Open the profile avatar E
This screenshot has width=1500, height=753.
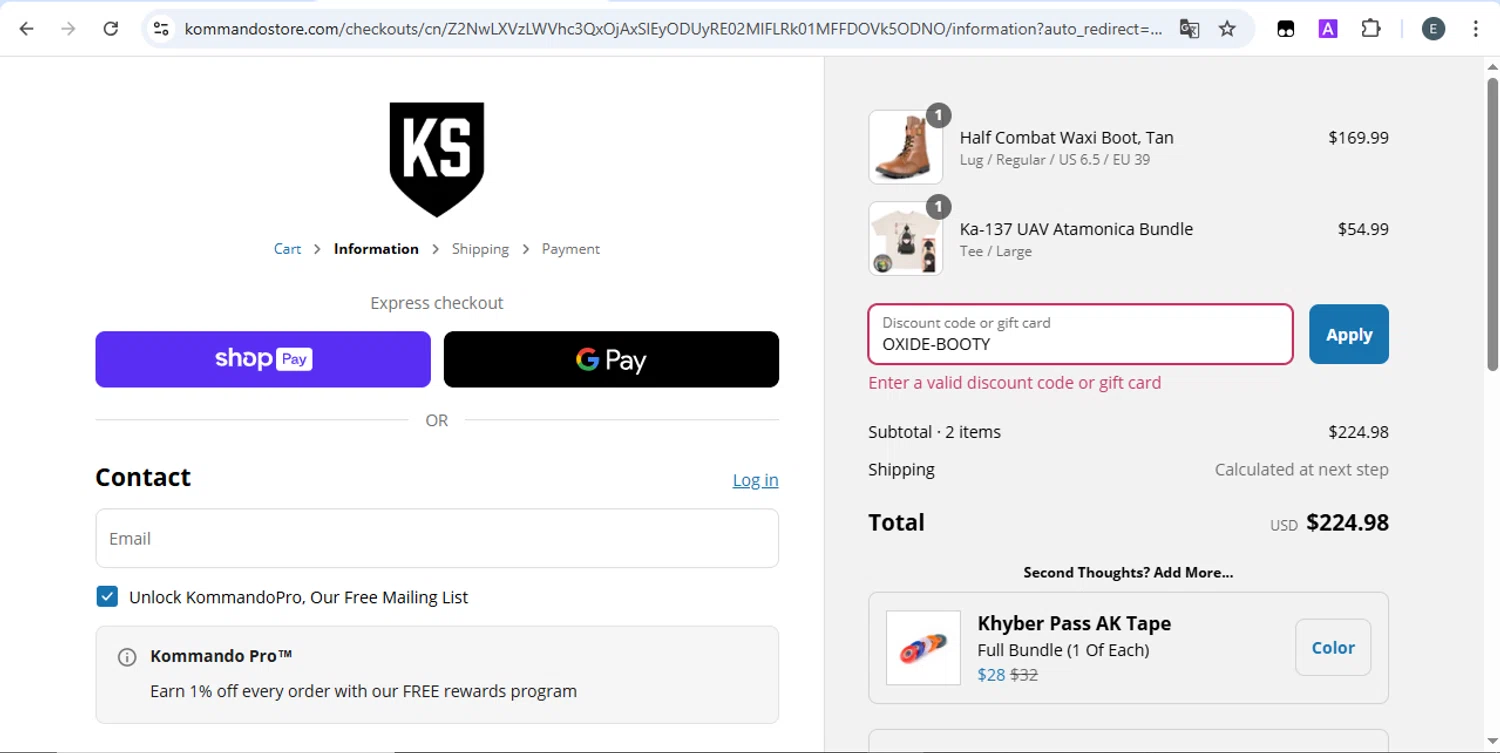(x=1433, y=29)
